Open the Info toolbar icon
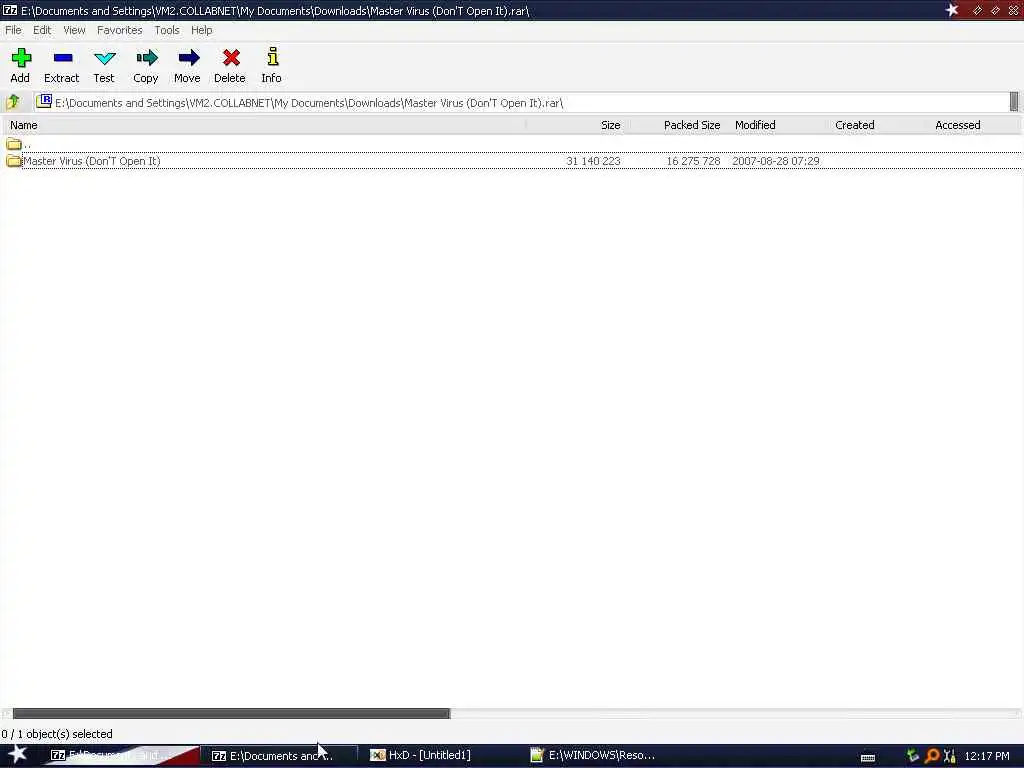This screenshot has height=768, width=1024. (272, 57)
